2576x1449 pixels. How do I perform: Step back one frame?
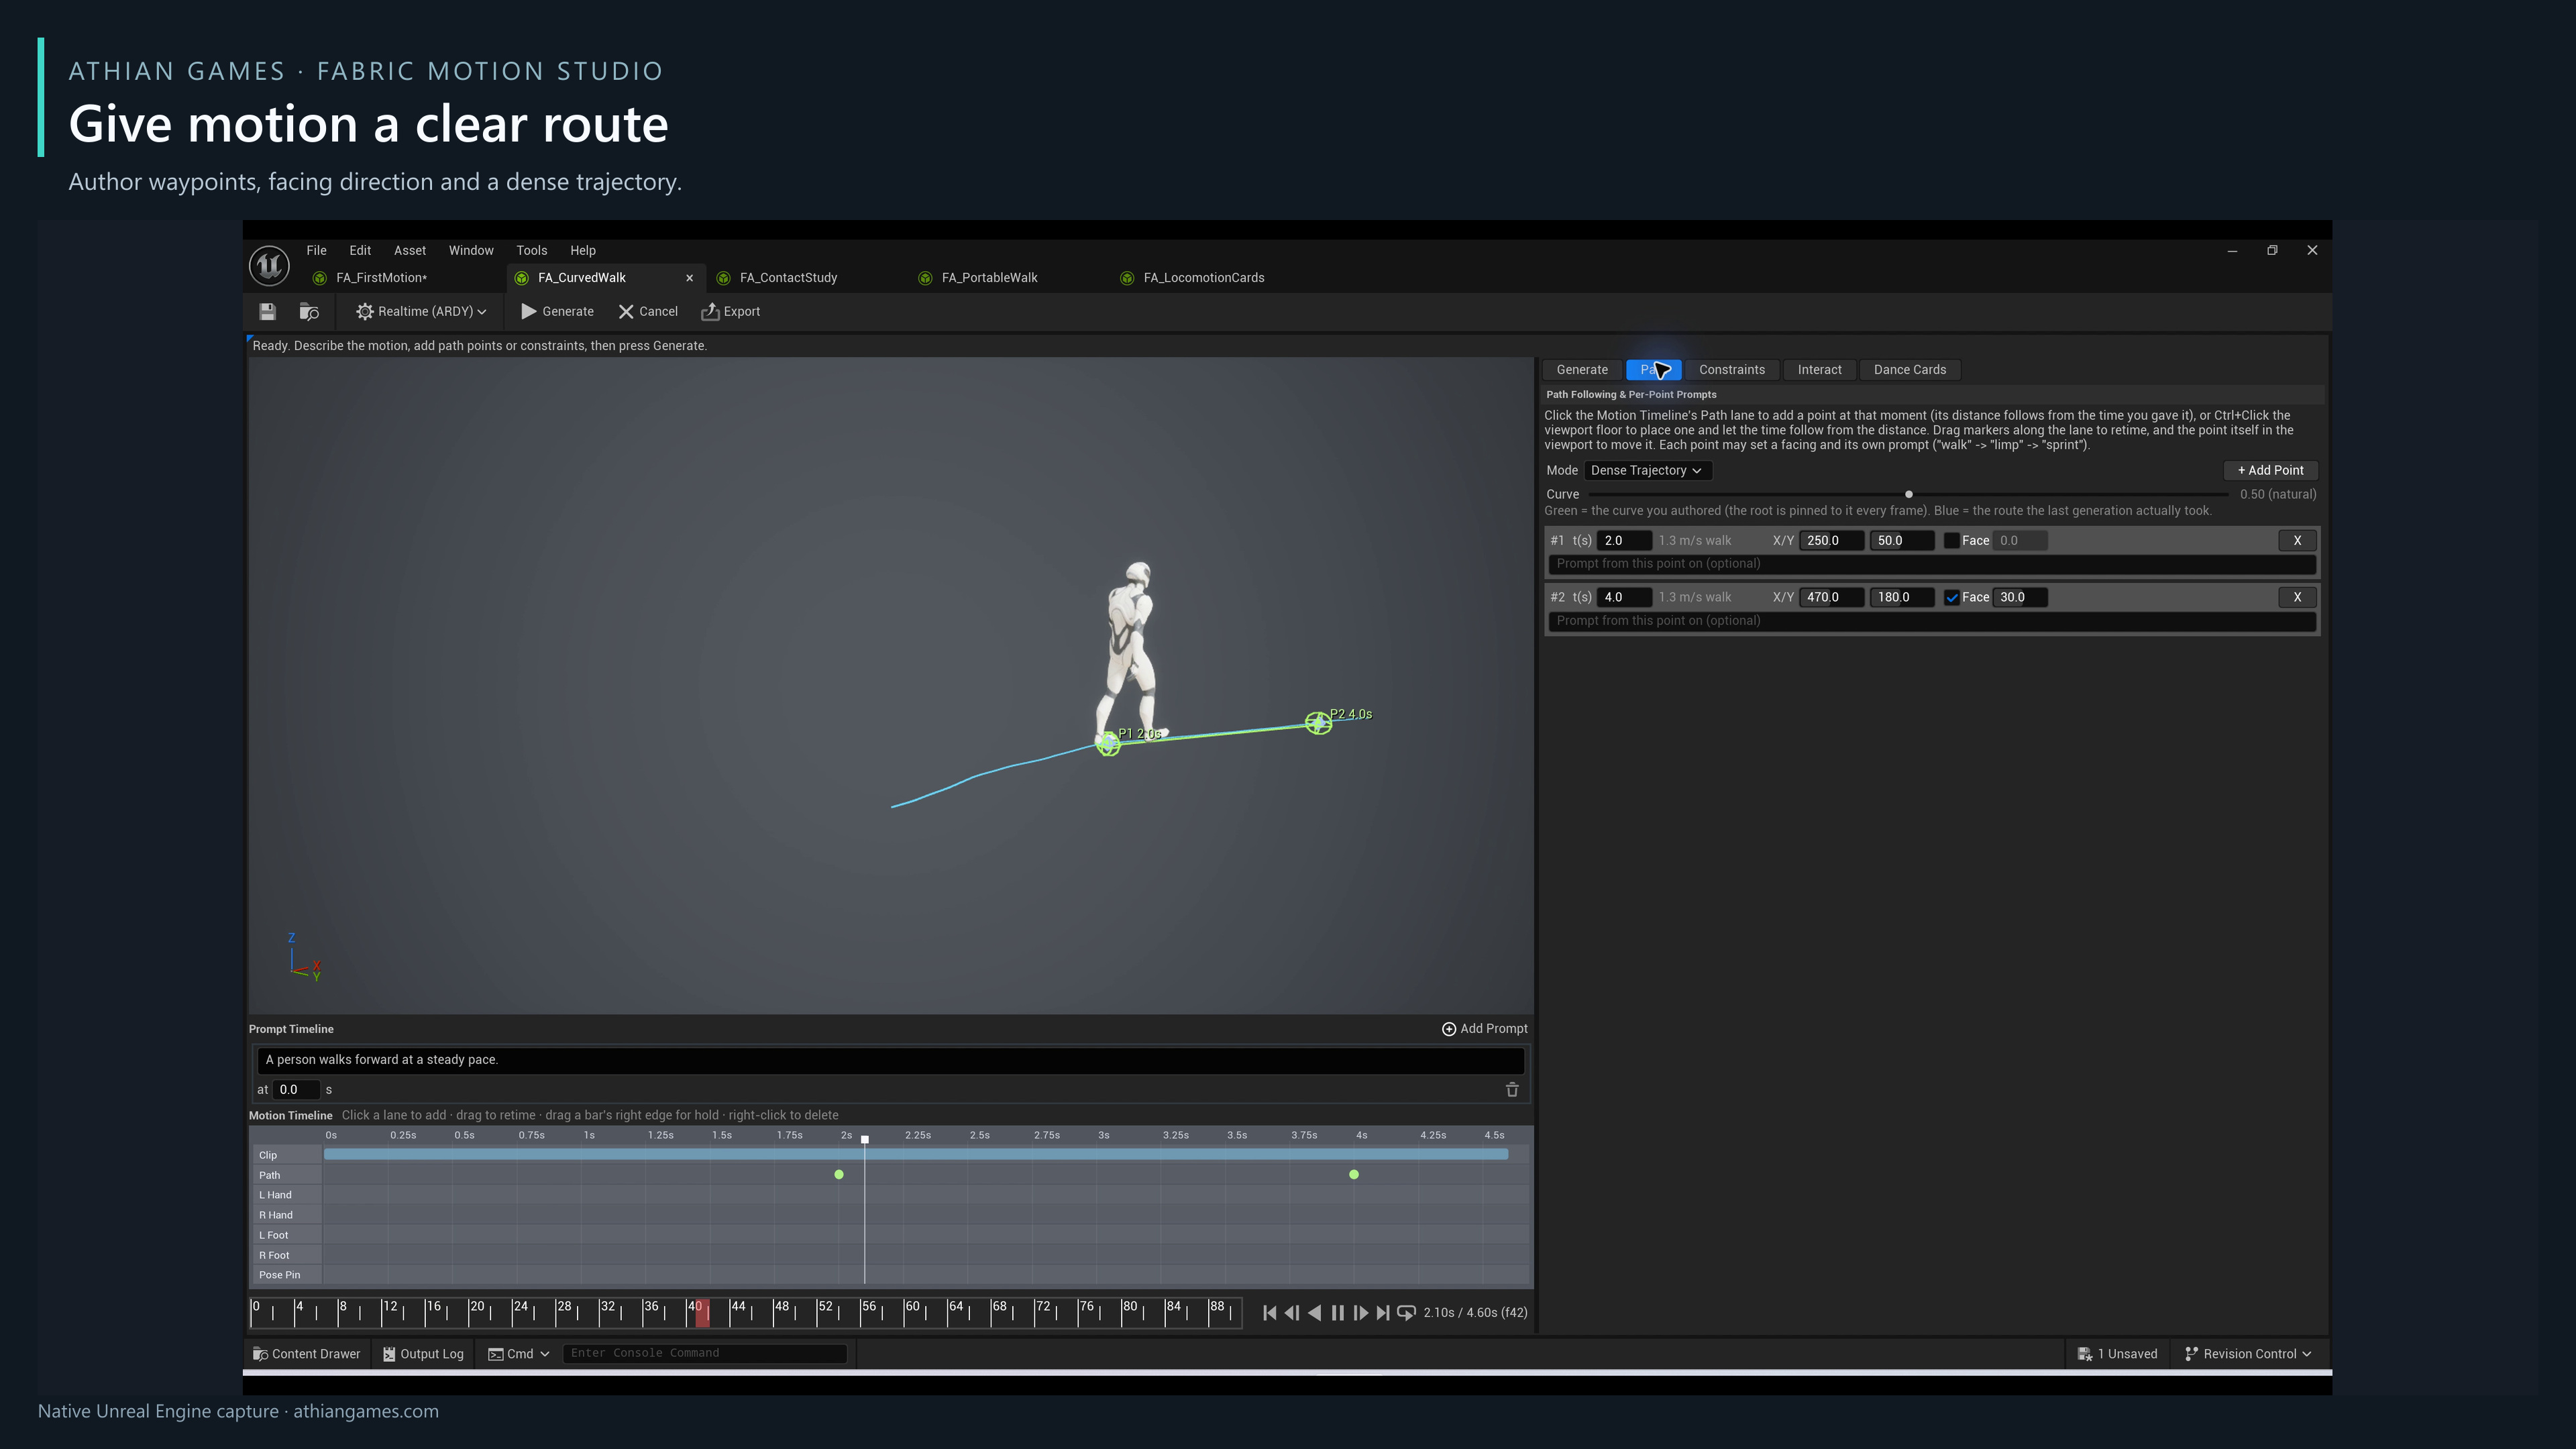(x=1292, y=1313)
